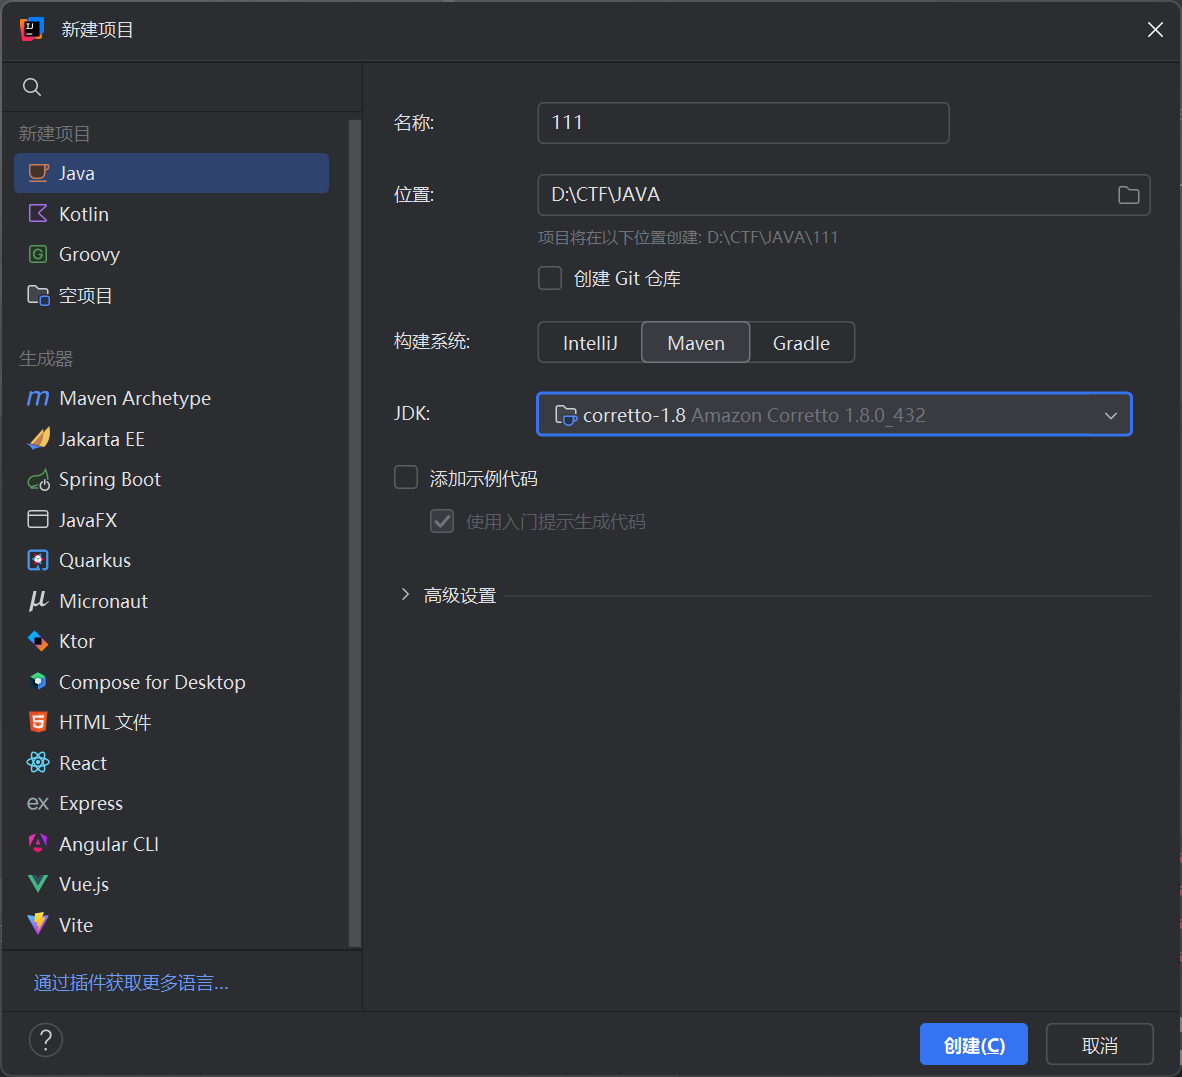Click the Maven Archetype m icon
Viewport: 1182px width, 1077px height.
click(38, 398)
